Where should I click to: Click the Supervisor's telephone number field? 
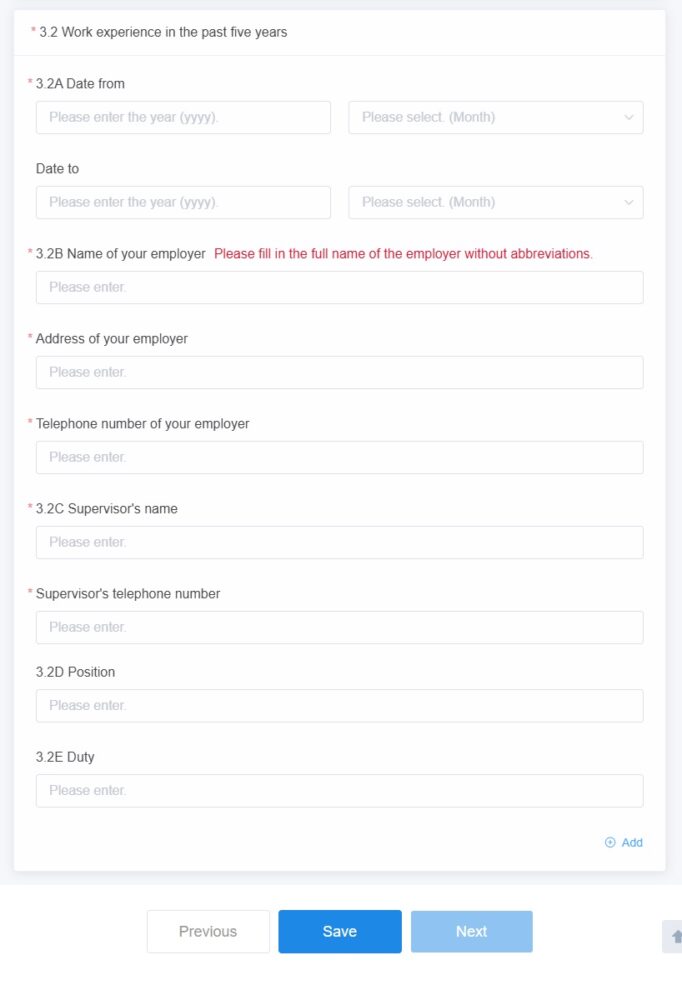pyautogui.click(x=339, y=627)
